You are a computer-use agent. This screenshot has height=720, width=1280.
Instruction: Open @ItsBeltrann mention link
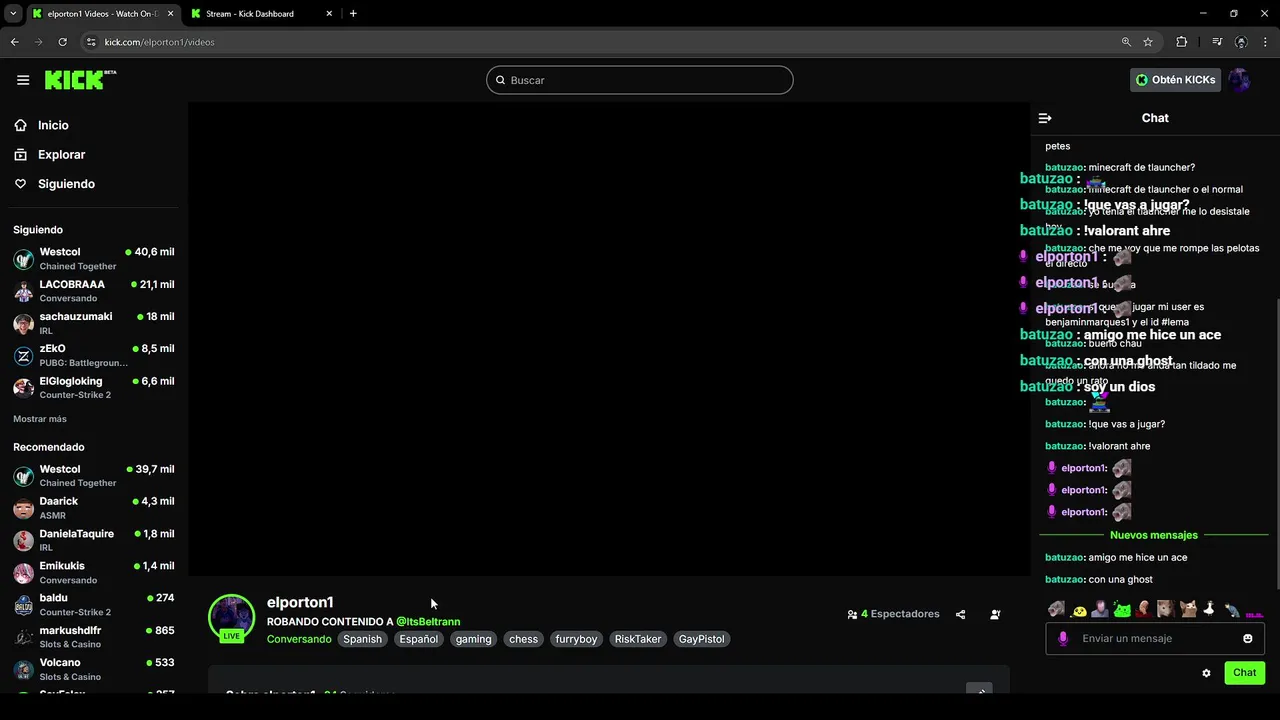click(x=428, y=622)
